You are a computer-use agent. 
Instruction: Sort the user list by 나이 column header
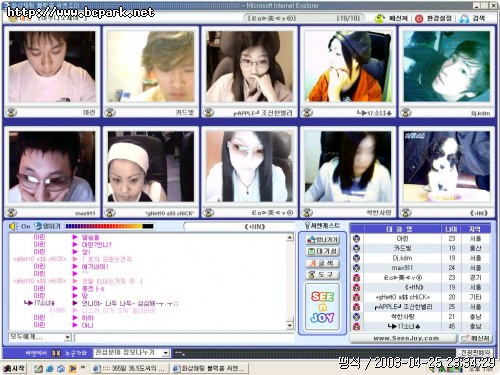[451, 229]
